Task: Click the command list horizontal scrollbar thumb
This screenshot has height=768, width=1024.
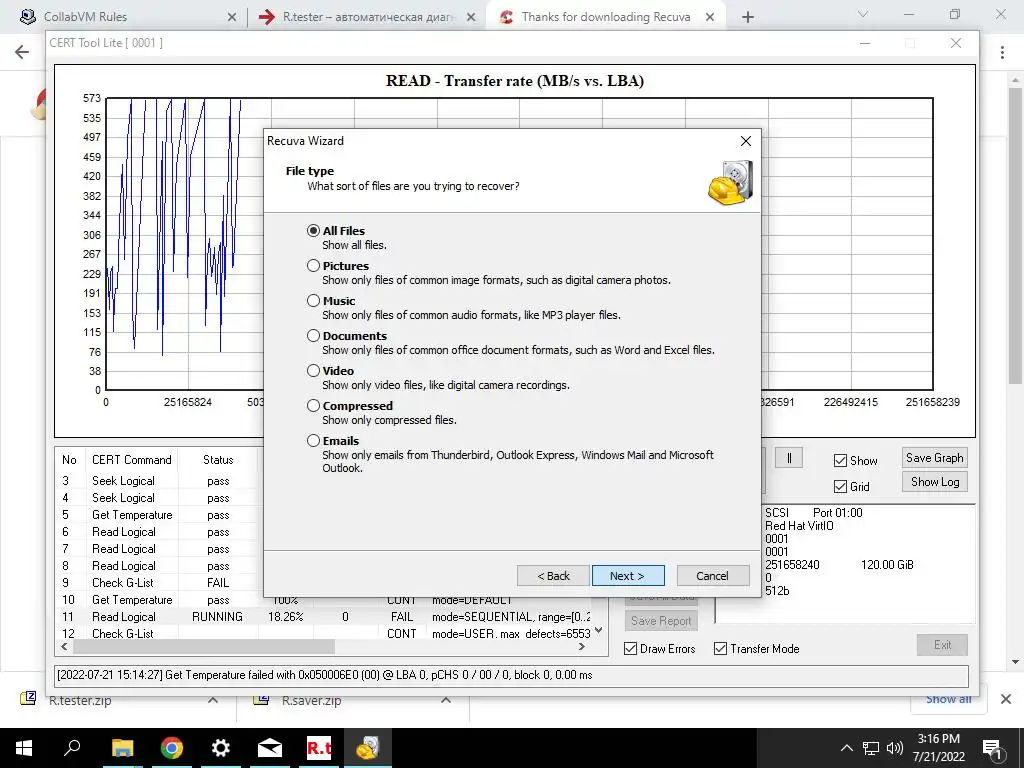Action: 204,647
